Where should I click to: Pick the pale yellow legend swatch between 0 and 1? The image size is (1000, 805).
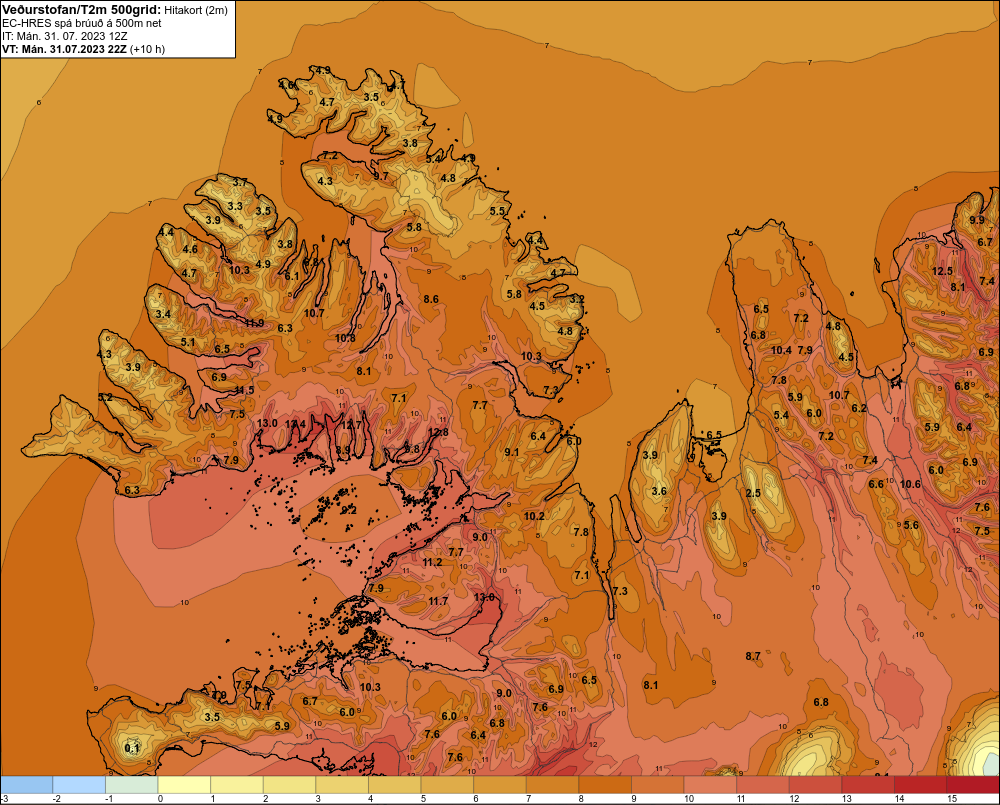(184, 785)
